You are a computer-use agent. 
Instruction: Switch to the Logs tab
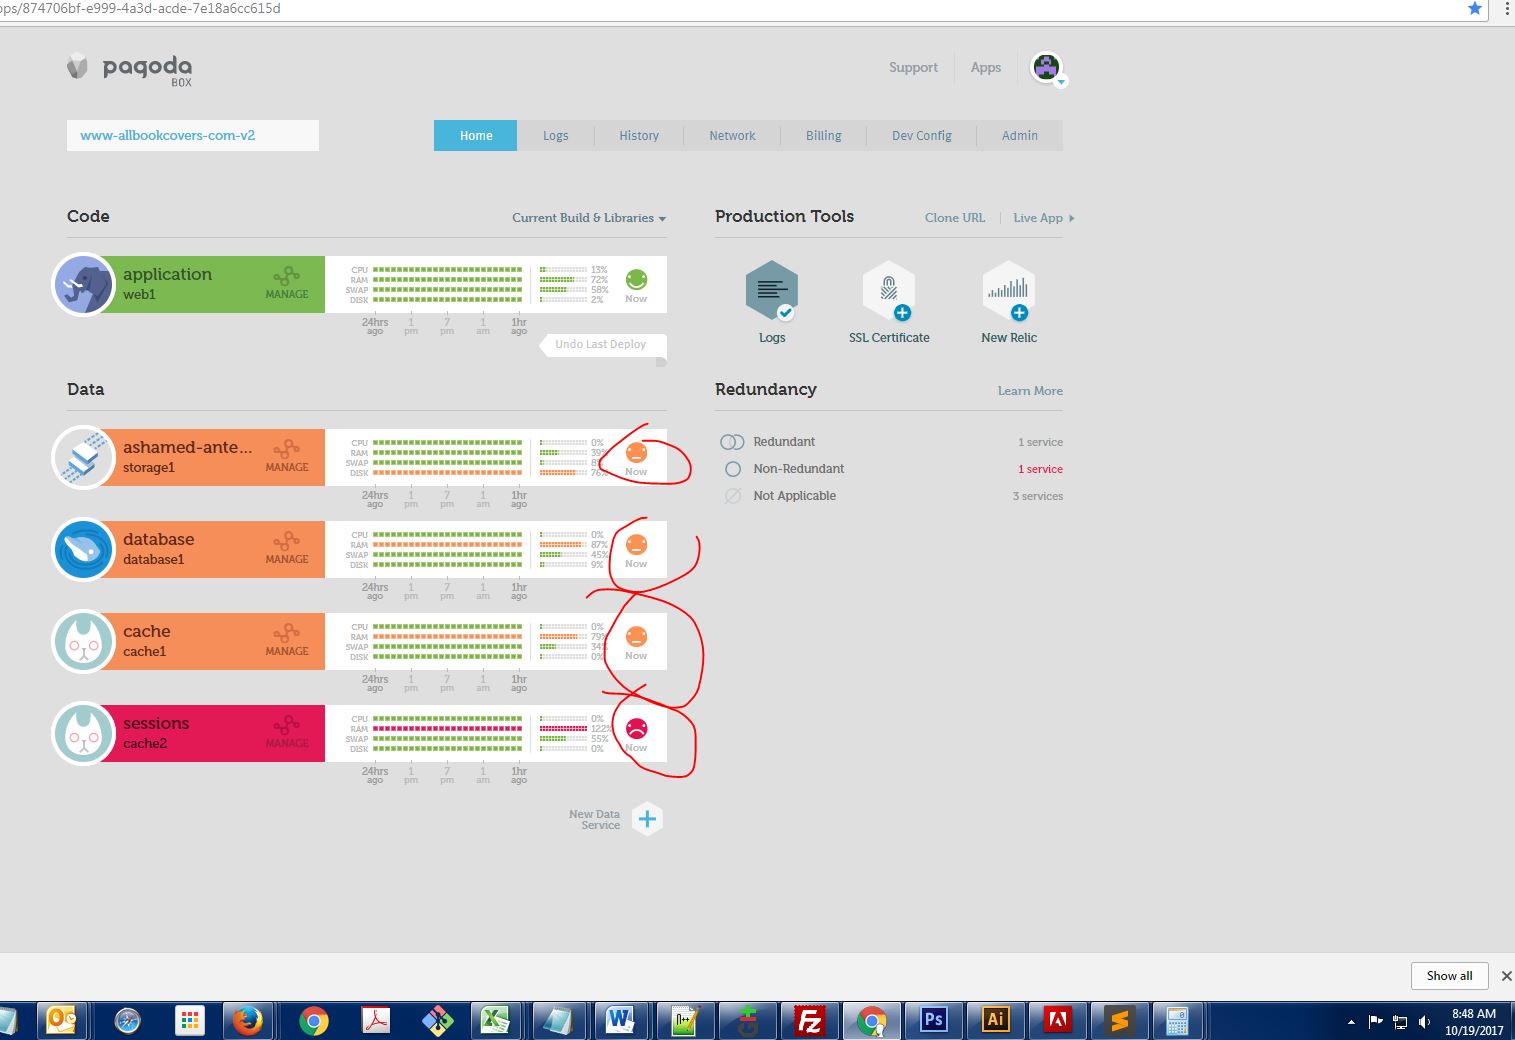point(556,136)
